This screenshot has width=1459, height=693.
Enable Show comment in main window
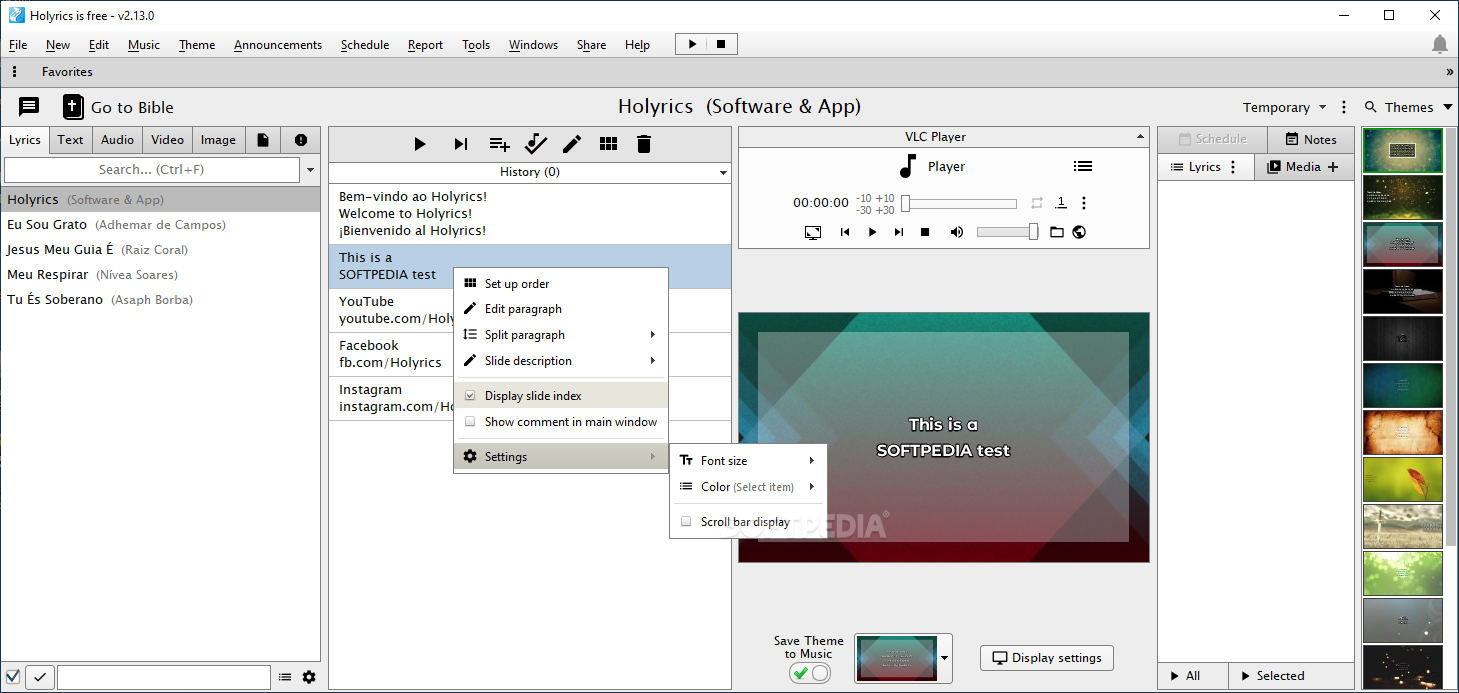pyautogui.click(x=470, y=421)
